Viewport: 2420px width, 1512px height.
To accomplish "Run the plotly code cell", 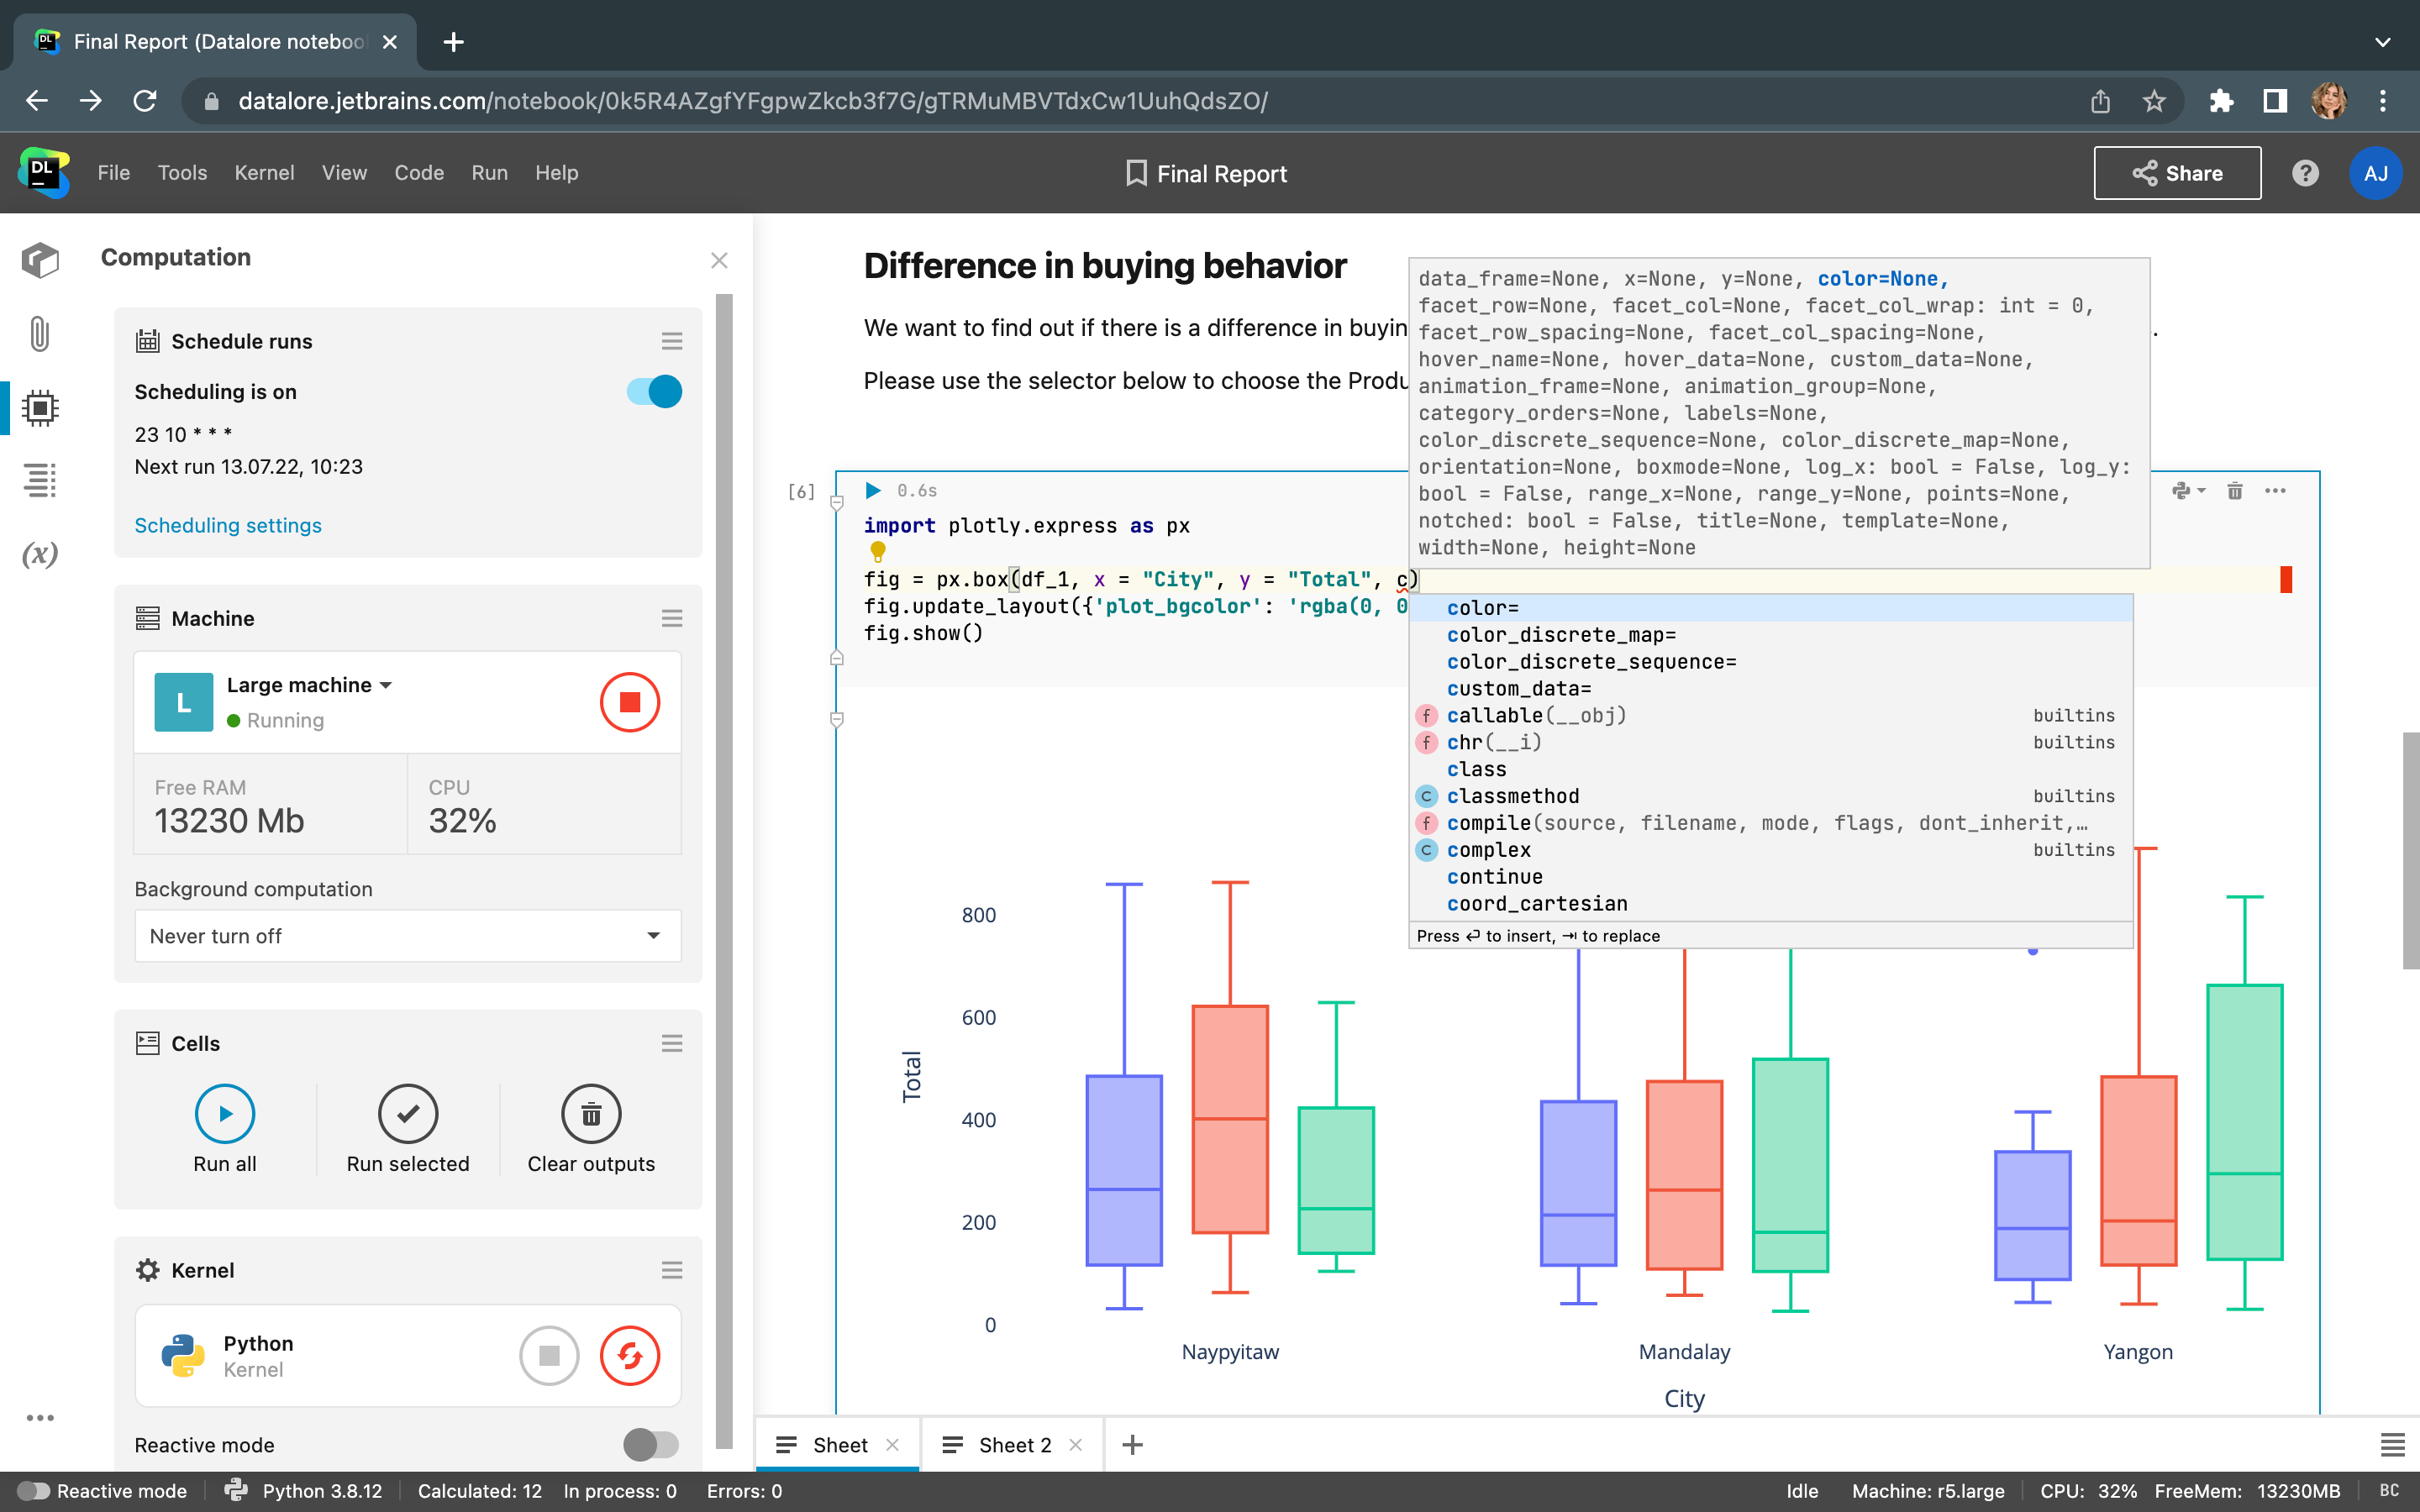I will (x=873, y=490).
